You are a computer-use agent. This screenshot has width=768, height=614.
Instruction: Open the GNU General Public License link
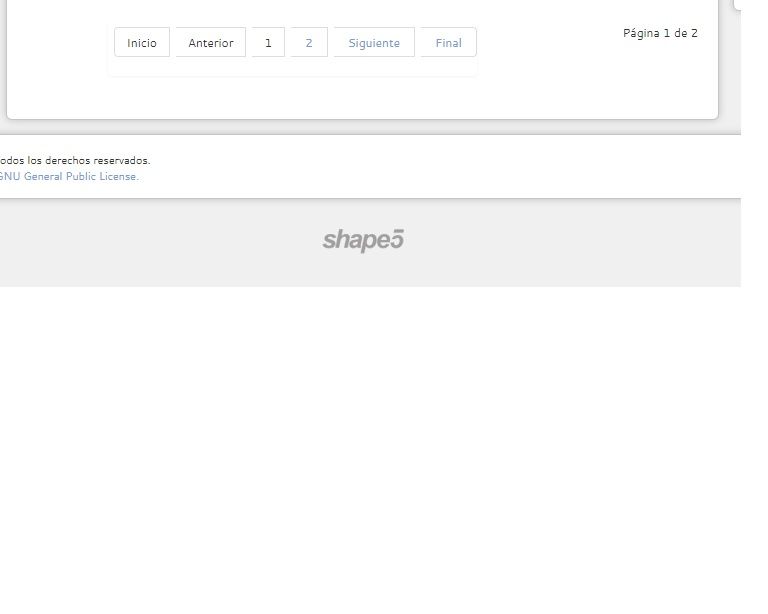point(69,176)
